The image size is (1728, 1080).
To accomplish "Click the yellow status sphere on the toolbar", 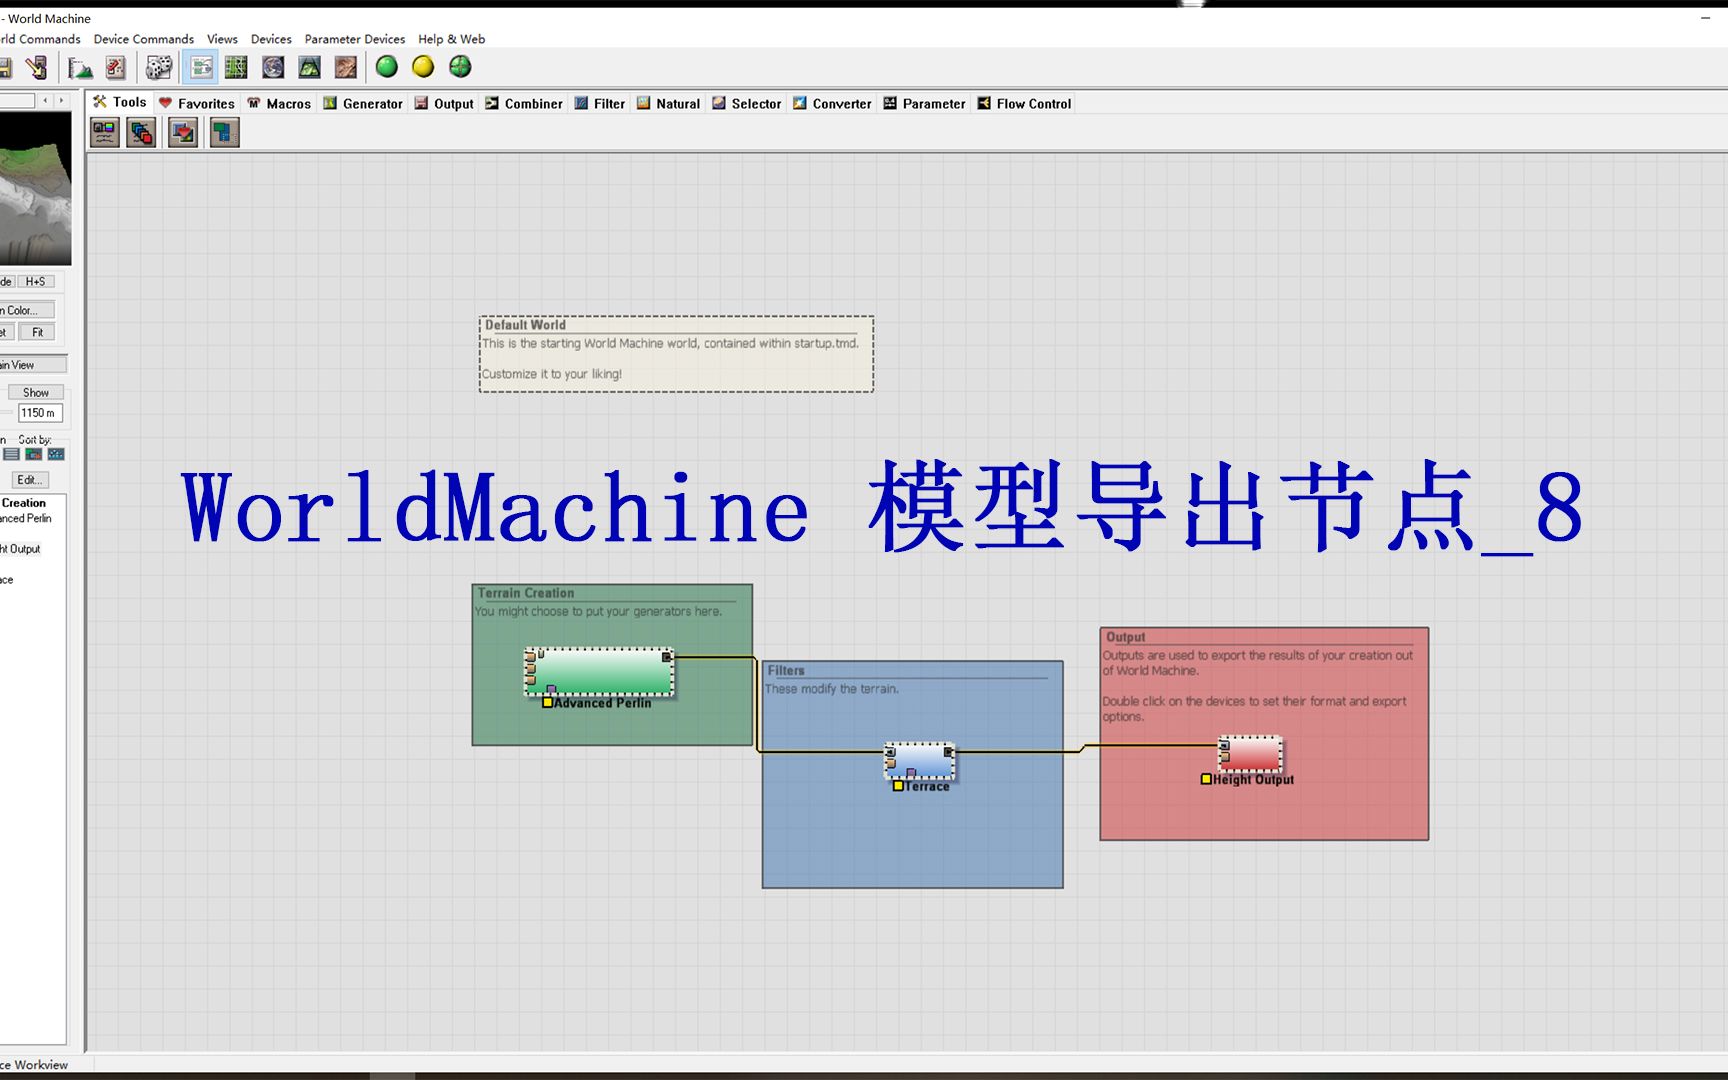I will pos(424,67).
